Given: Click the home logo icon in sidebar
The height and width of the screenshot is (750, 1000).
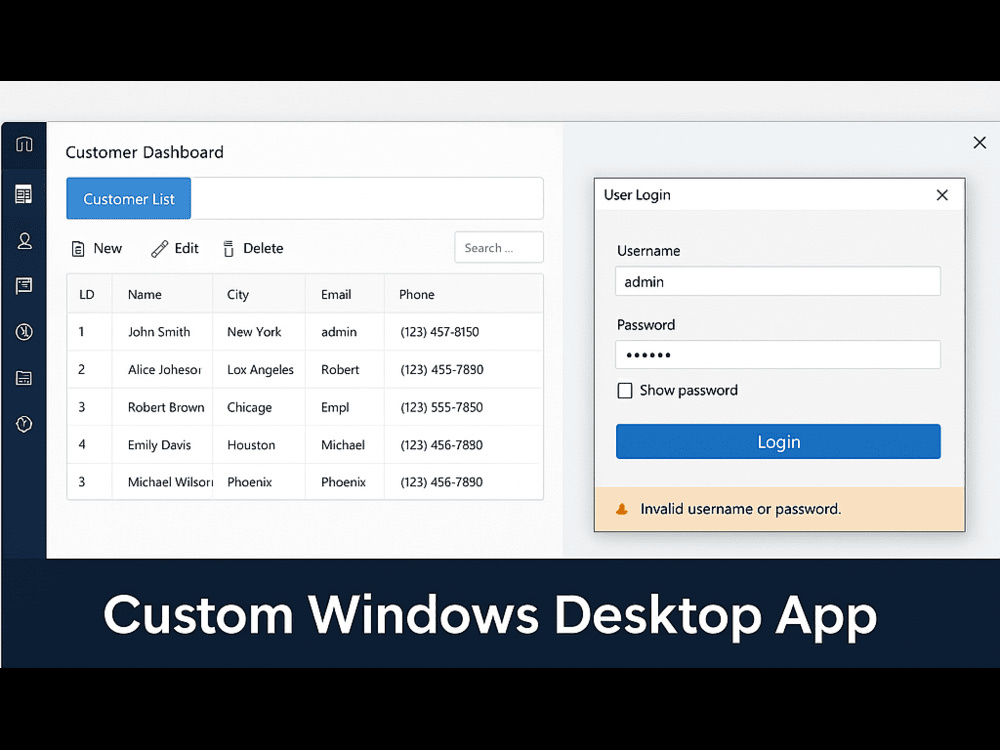Looking at the screenshot, I should [24, 144].
